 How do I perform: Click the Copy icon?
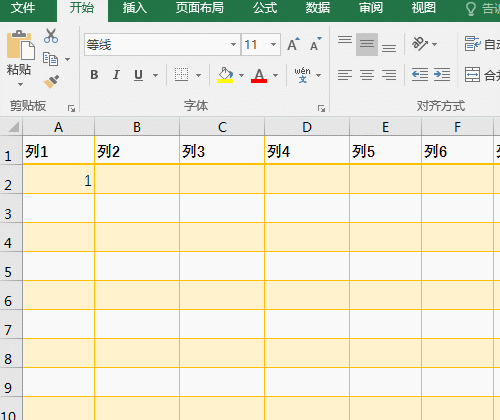(x=50, y=59)
